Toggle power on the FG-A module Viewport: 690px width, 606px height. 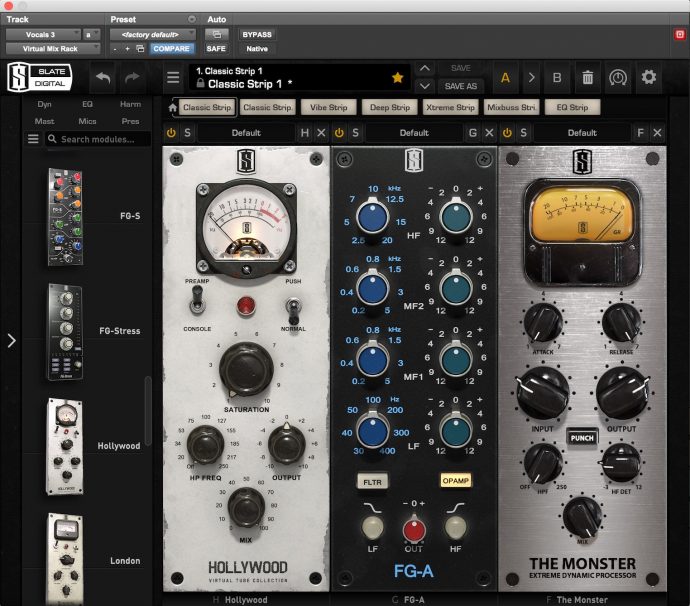coord(339,132)
